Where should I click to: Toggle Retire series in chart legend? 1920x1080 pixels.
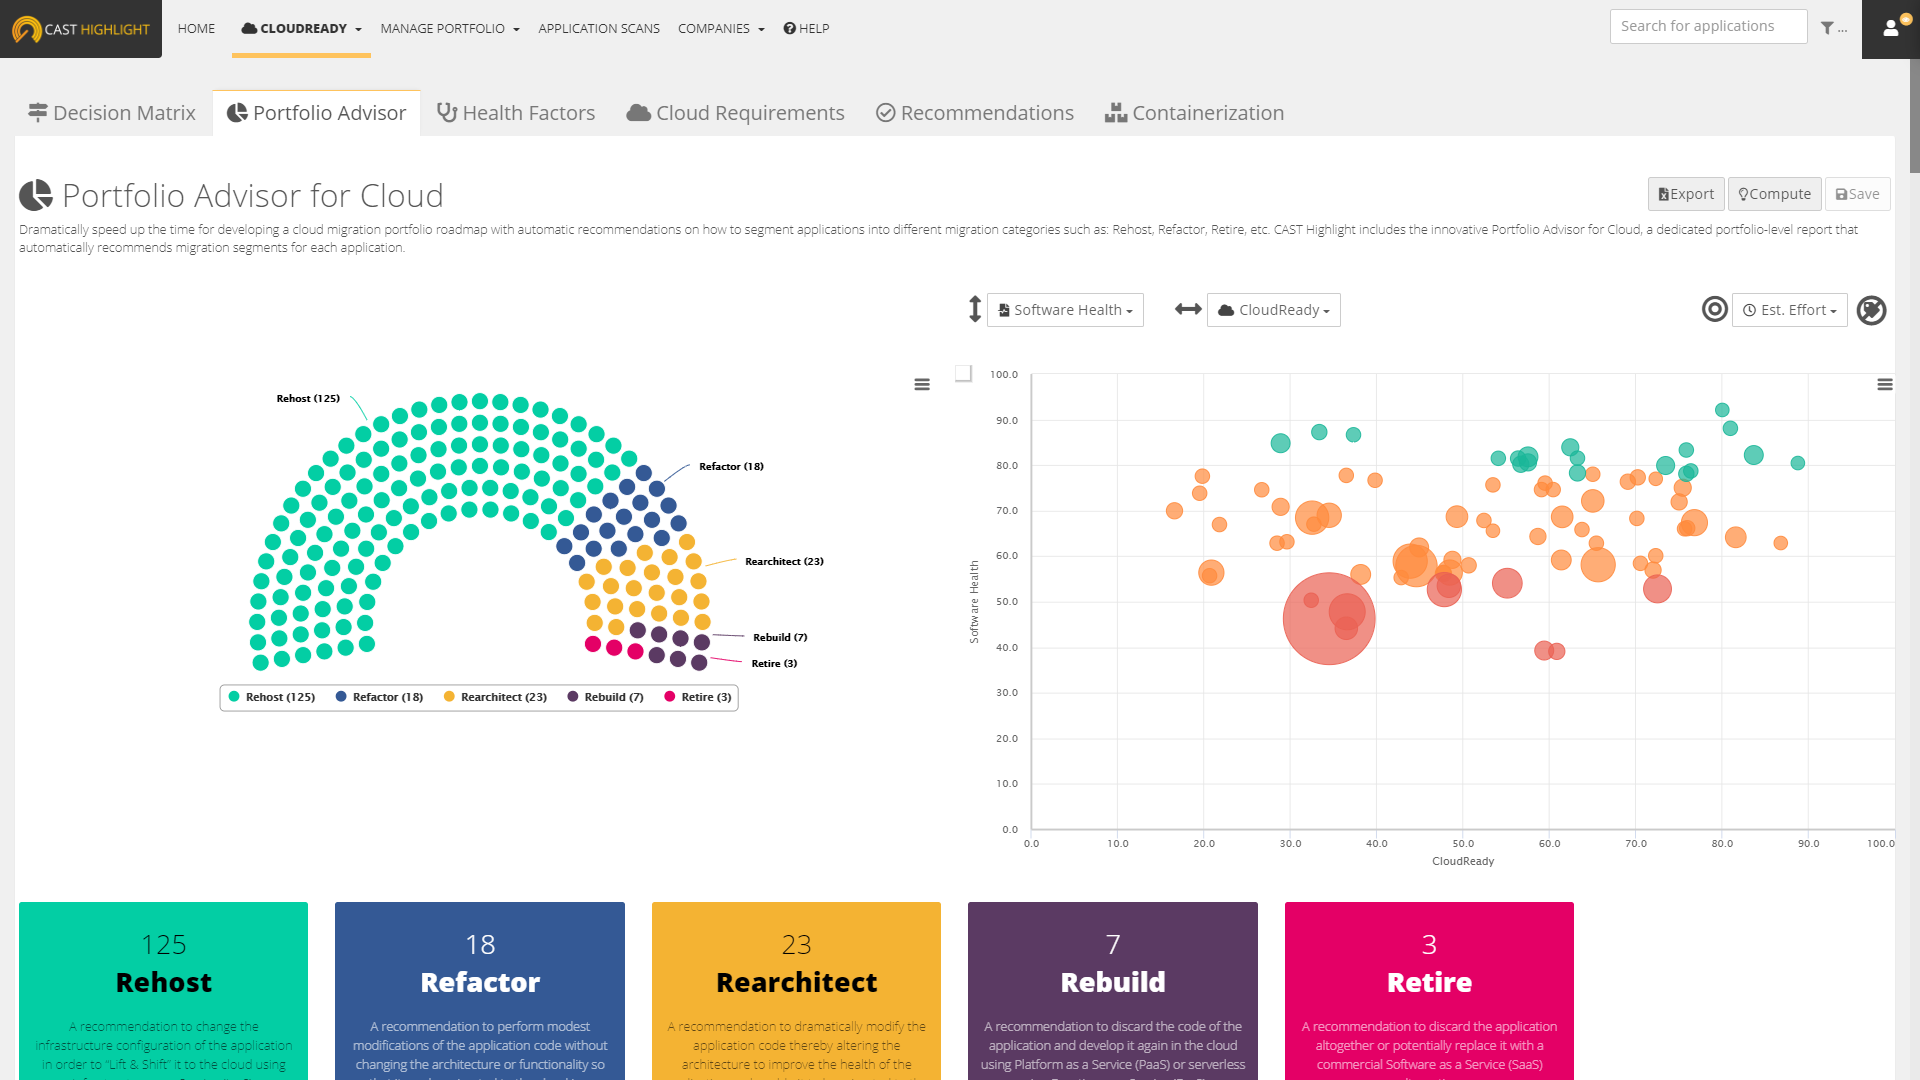698,697
